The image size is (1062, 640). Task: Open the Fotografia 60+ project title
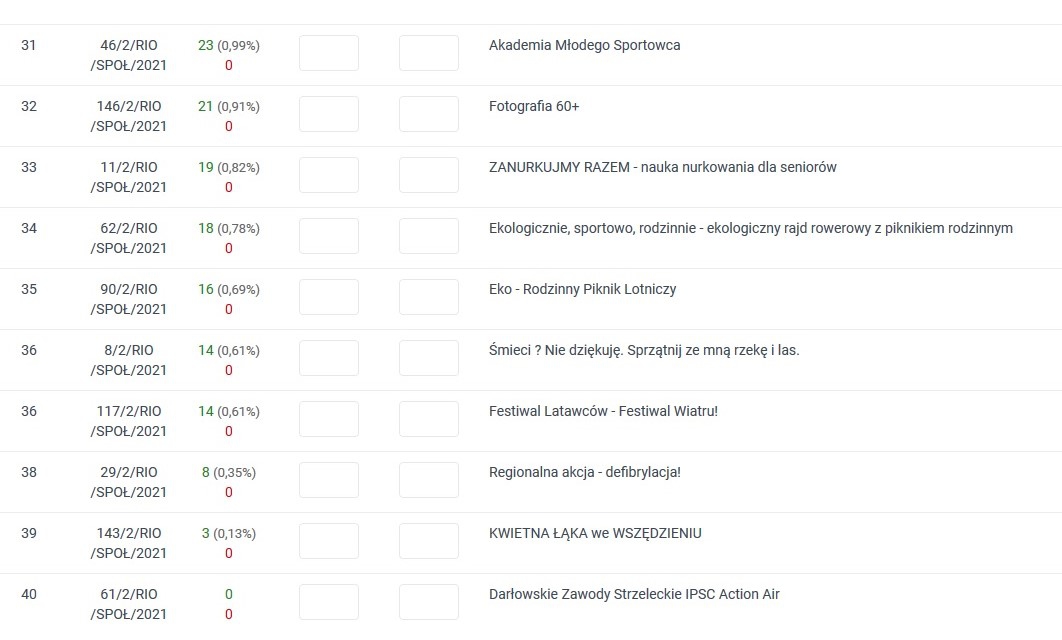[534, 106]
